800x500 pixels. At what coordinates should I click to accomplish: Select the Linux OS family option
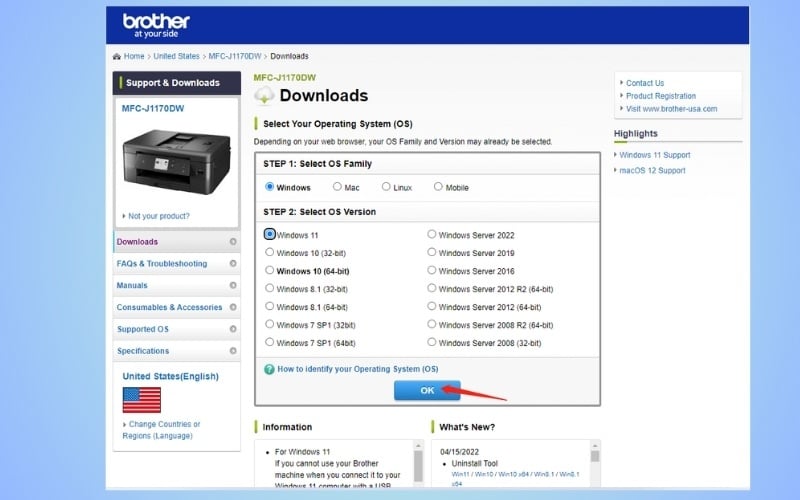pos(386,187)
